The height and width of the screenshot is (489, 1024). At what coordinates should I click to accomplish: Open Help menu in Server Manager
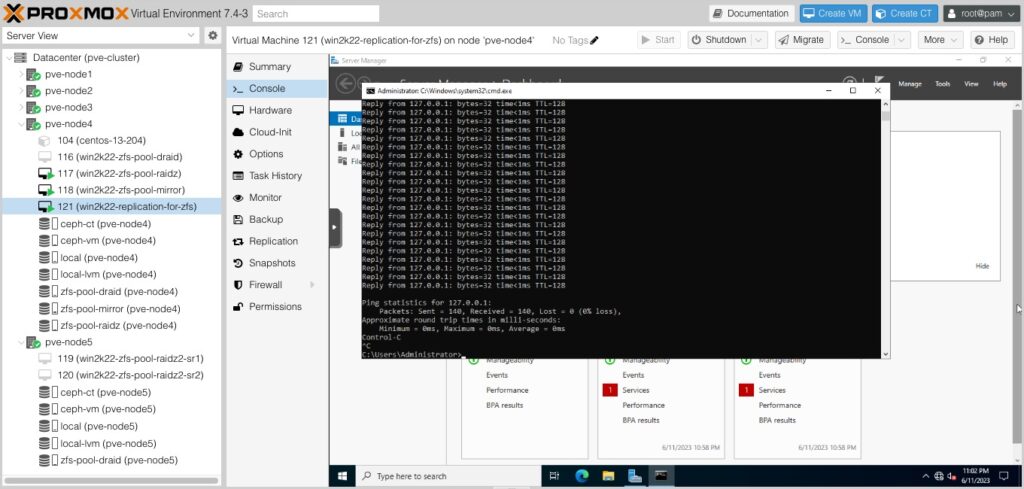[1000, 84]
